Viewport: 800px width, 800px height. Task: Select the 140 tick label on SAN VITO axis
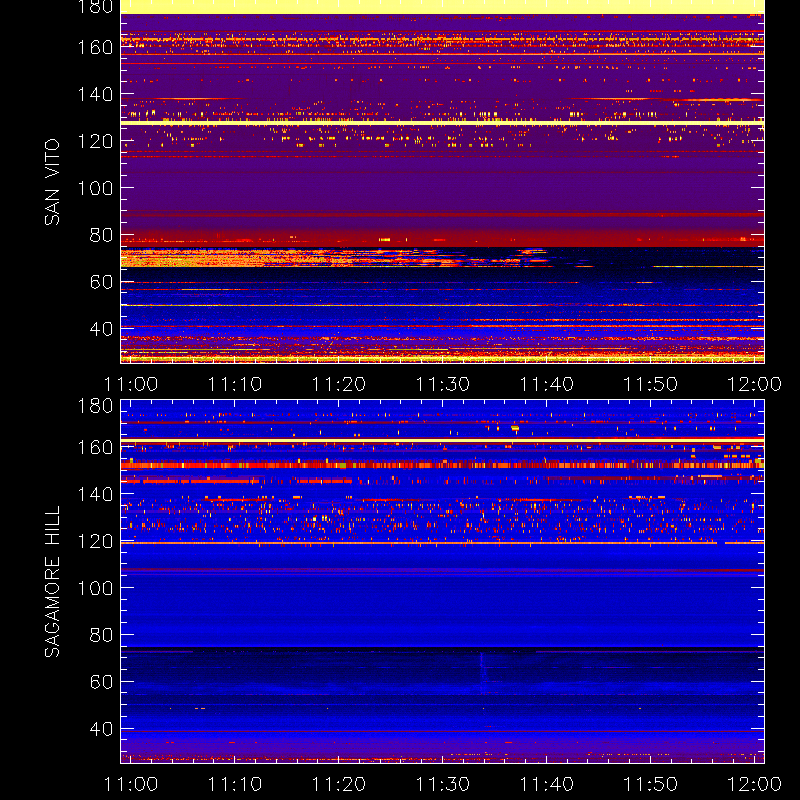[x=95, y=94]
